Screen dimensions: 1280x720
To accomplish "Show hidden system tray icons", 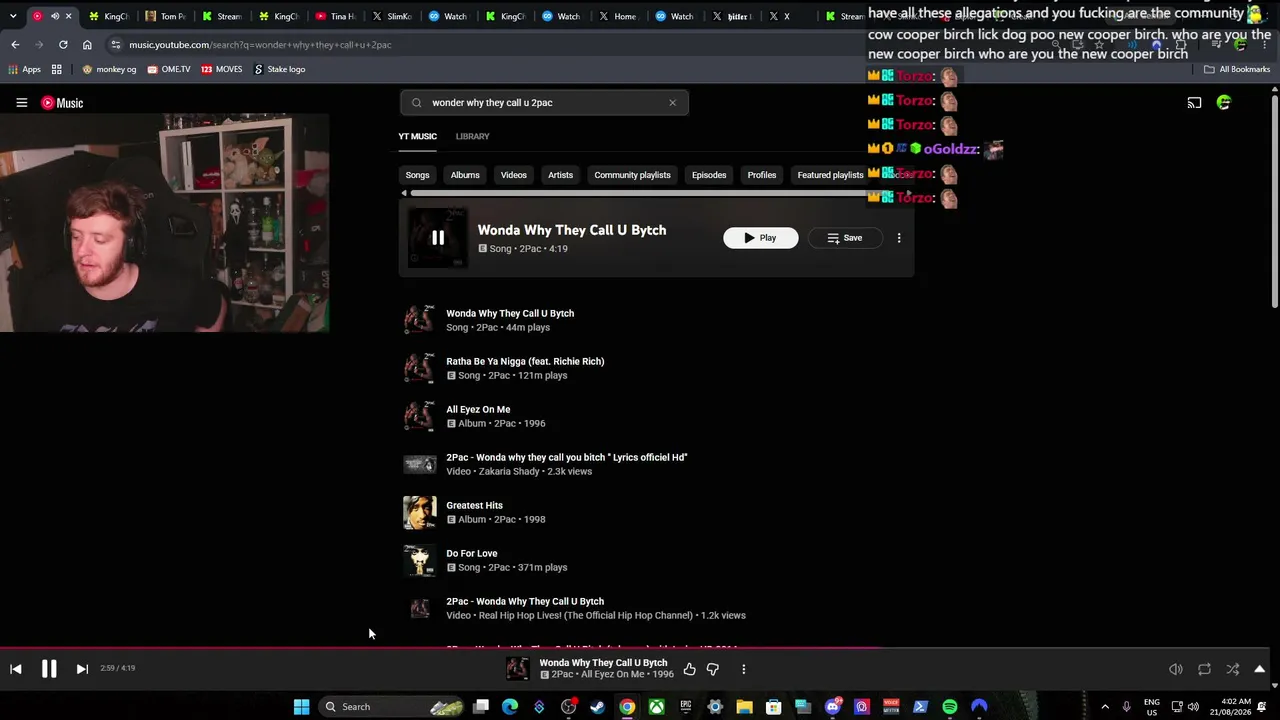I will point(1105,707).
